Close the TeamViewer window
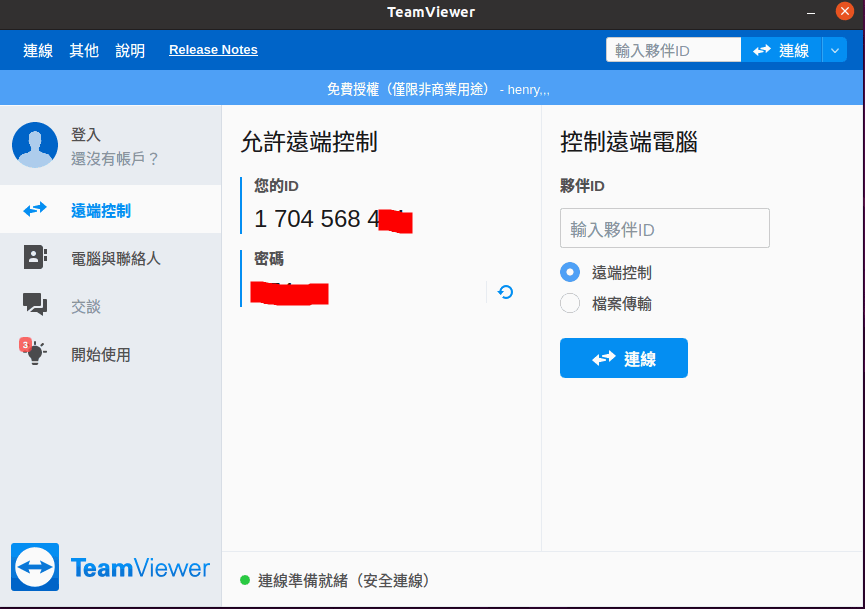 [x=844, y=11]
